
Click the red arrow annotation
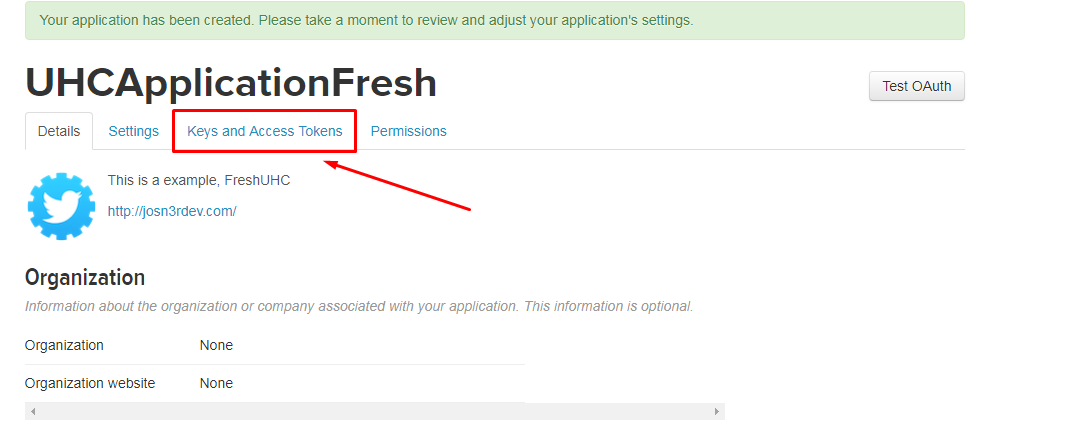398,185
